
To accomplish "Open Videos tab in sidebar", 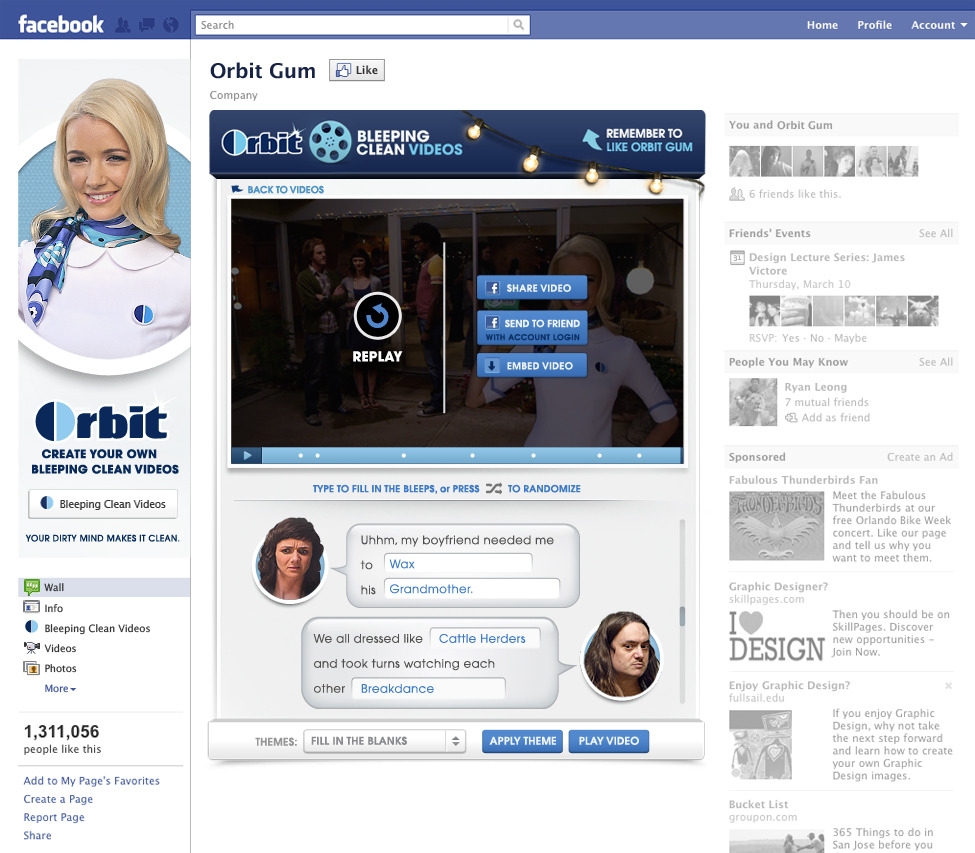I will (x=60, y=648).
